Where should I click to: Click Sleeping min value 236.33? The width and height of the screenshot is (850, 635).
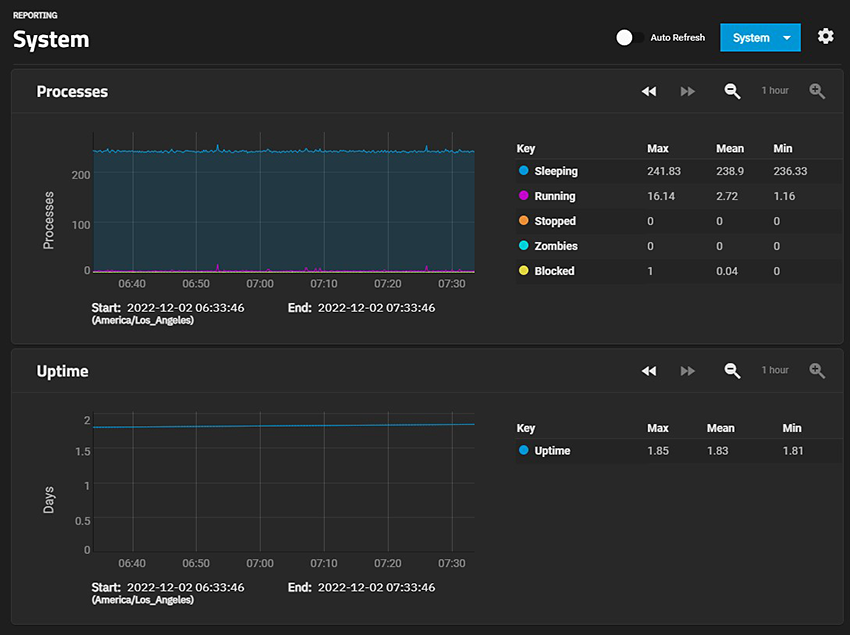point(790,171)
